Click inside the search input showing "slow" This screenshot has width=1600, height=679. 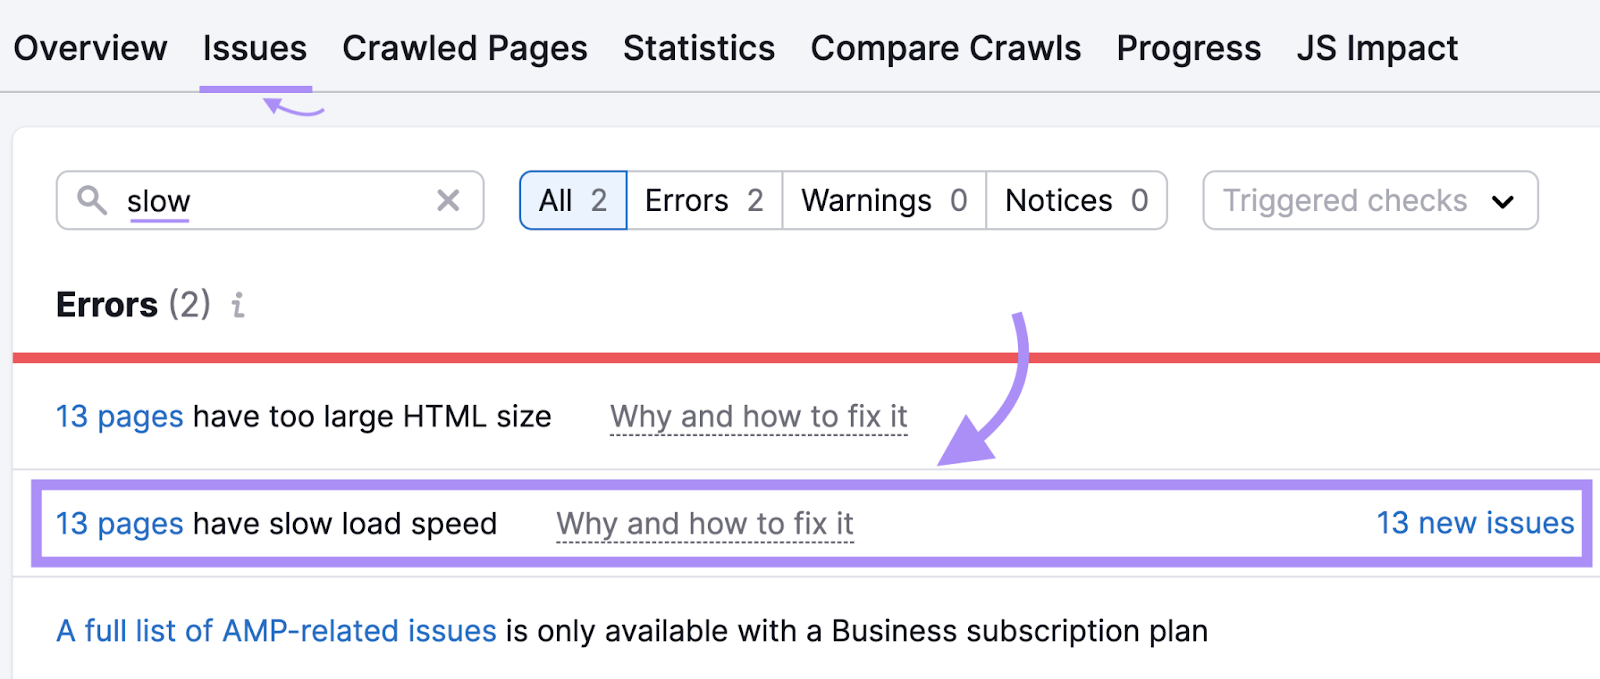coord(250,200)
